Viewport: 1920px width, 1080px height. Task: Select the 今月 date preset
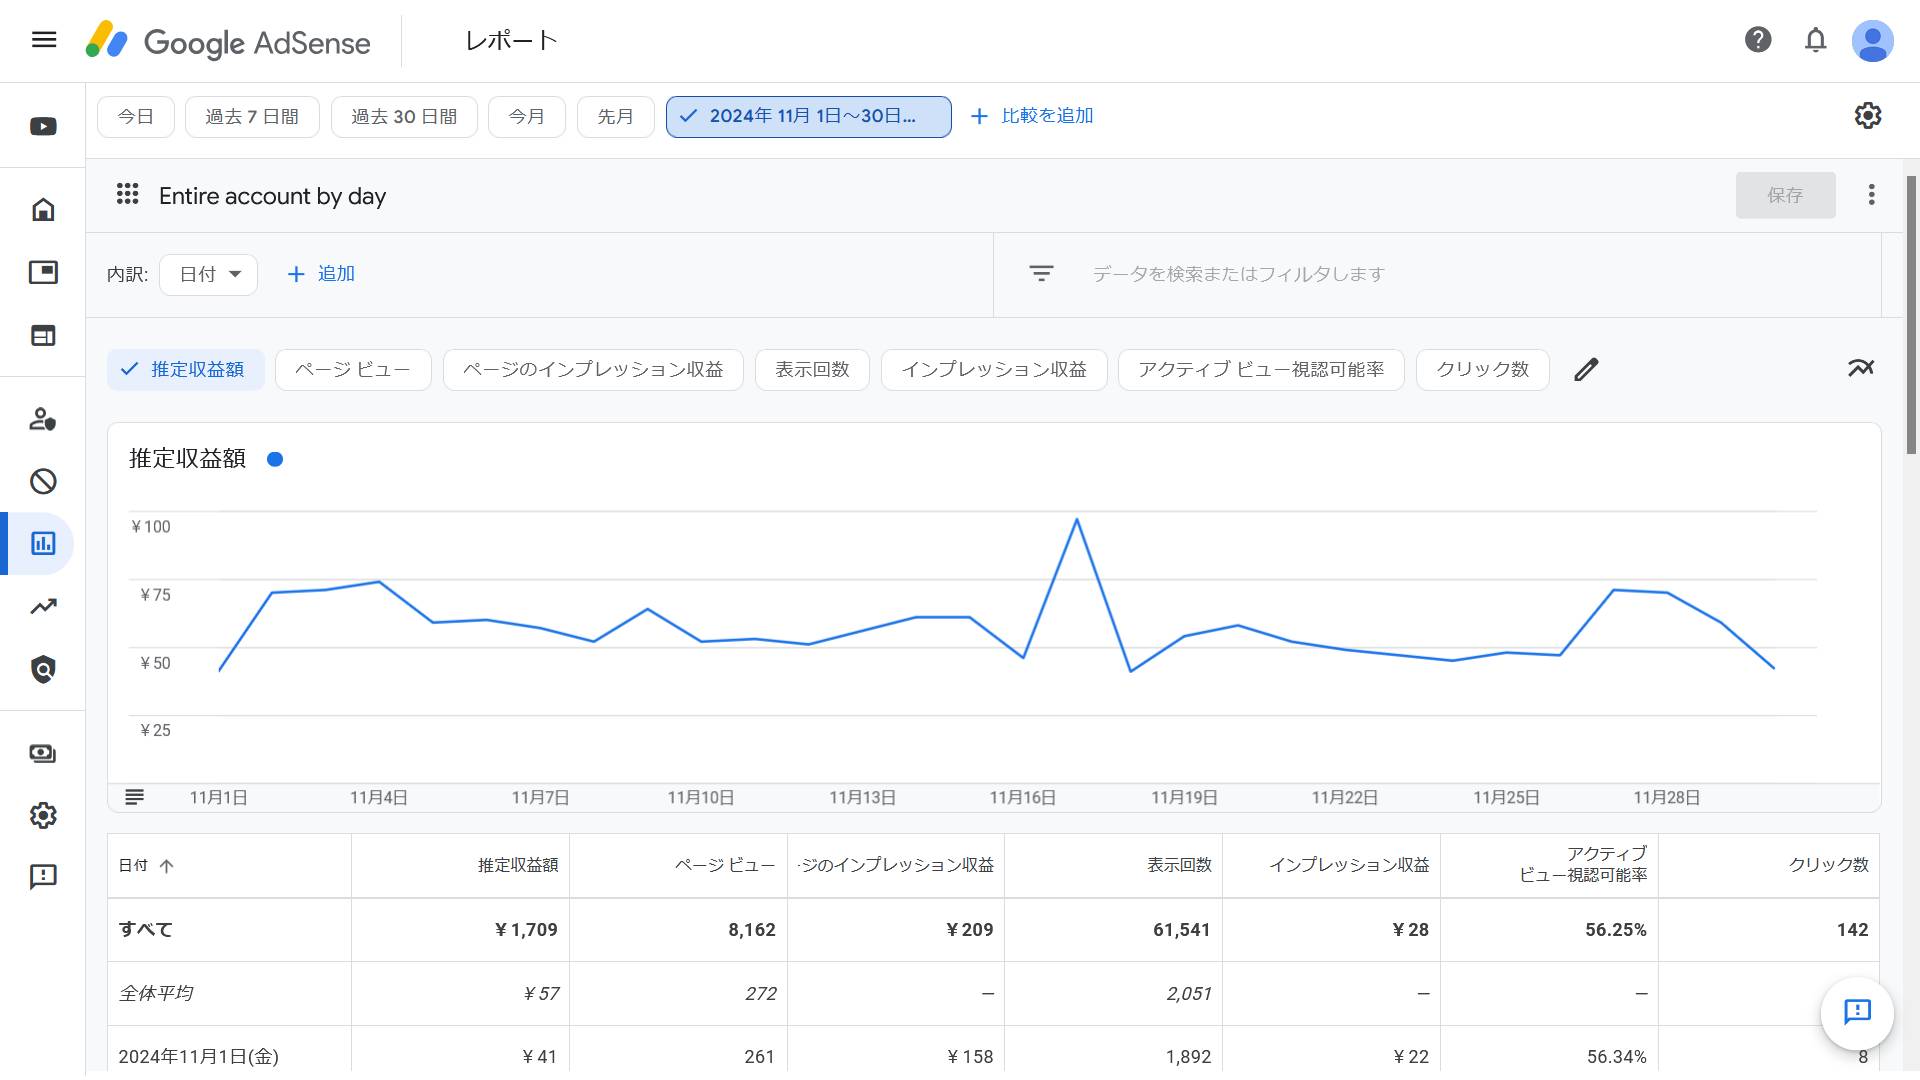coord(527,117)
